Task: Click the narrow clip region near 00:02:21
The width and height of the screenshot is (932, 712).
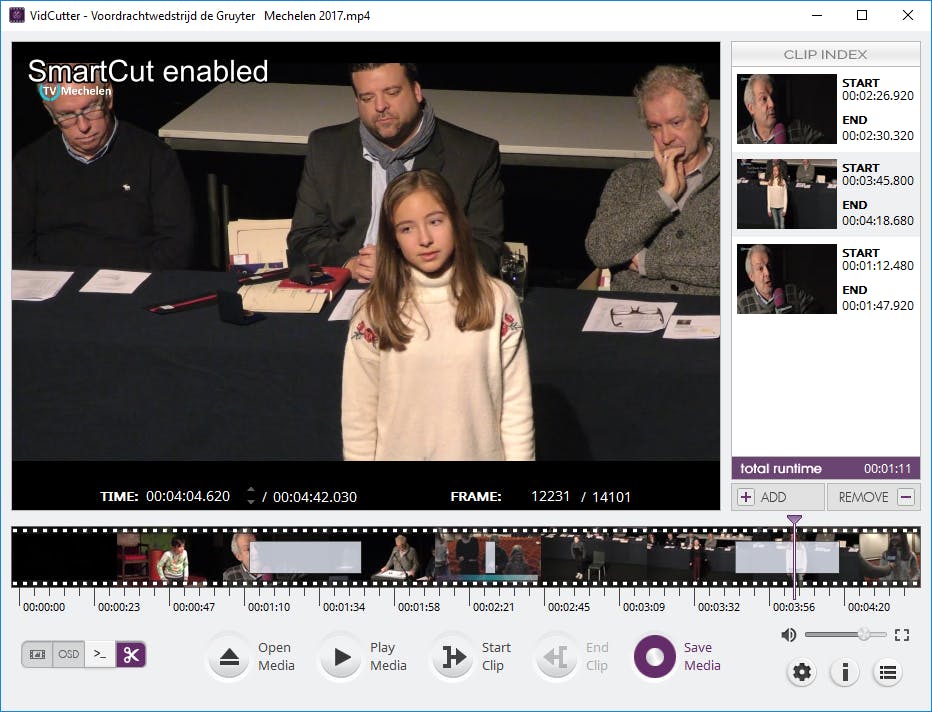Action: (490, 557)
